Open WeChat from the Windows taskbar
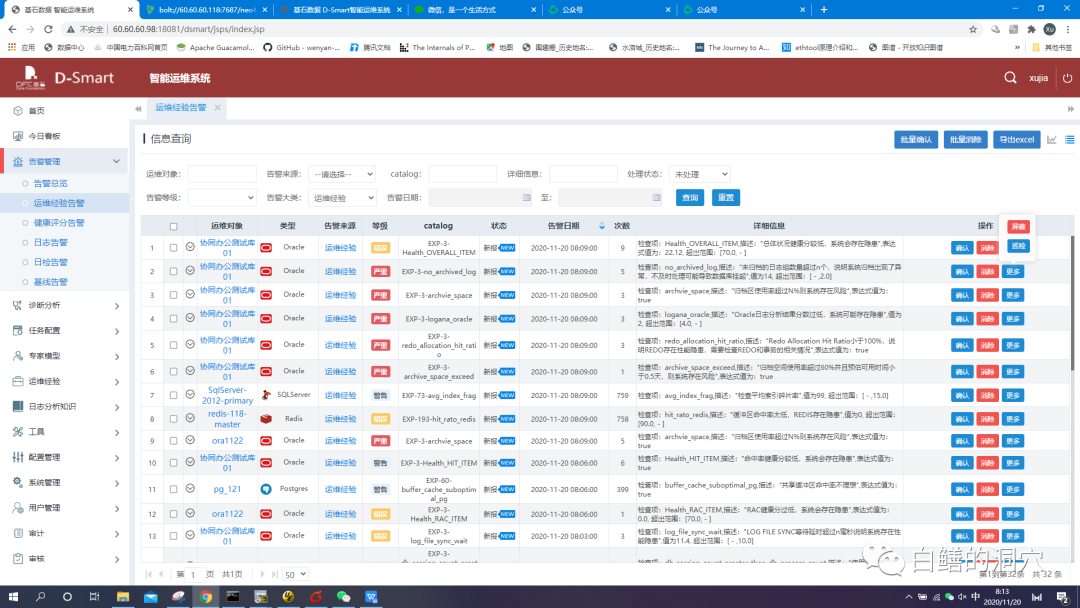This screenshot has width=1080, height=608. tap(344, 597)
